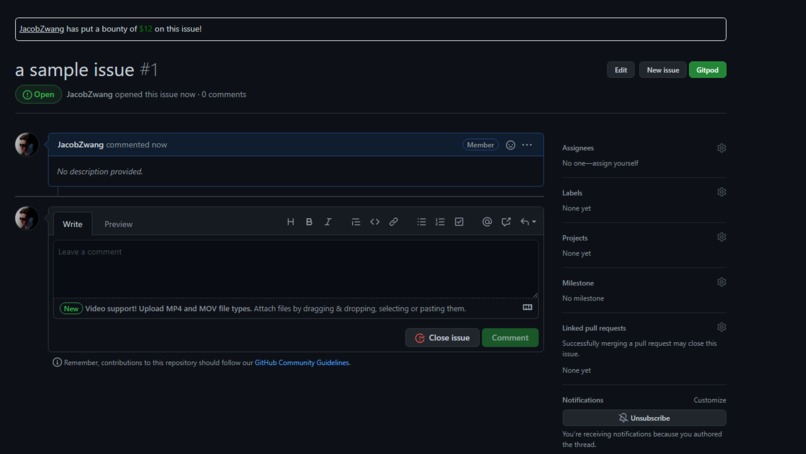Insert a bulleted list

pyautogui.click(x=422, y=222)
